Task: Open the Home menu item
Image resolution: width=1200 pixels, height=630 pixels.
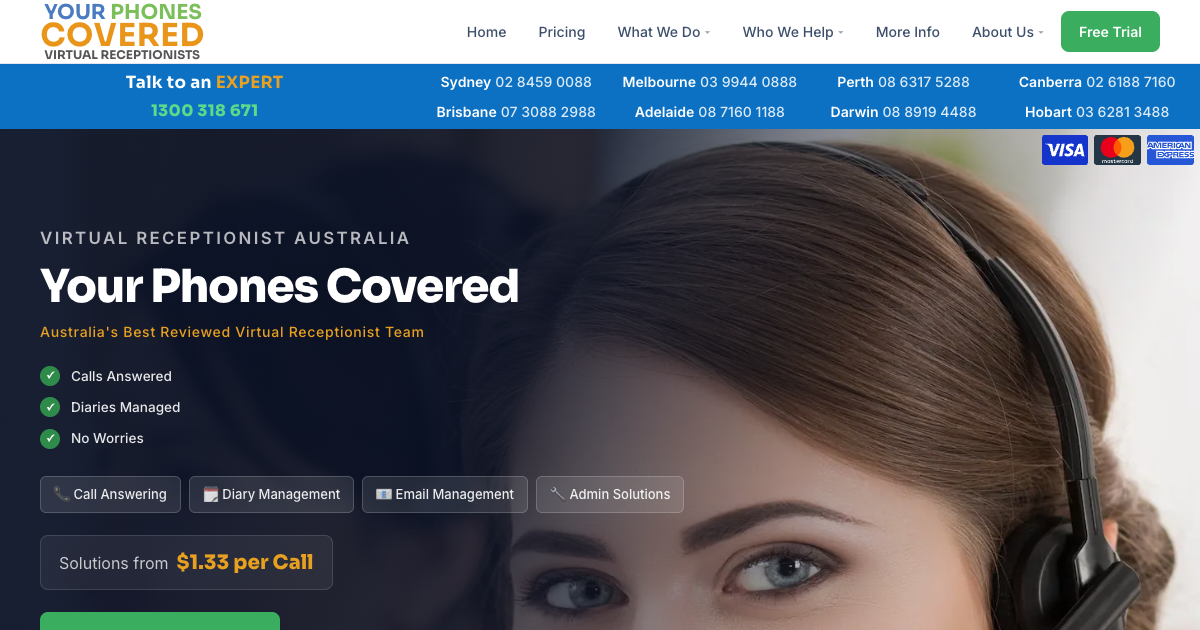Action: click(486, 31)
